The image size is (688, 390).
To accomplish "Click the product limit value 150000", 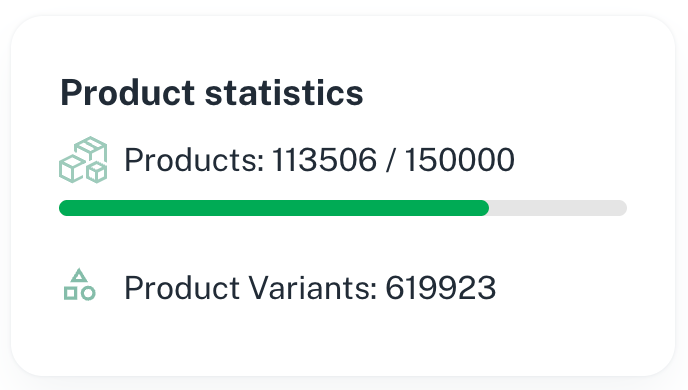I will (459, 160).
